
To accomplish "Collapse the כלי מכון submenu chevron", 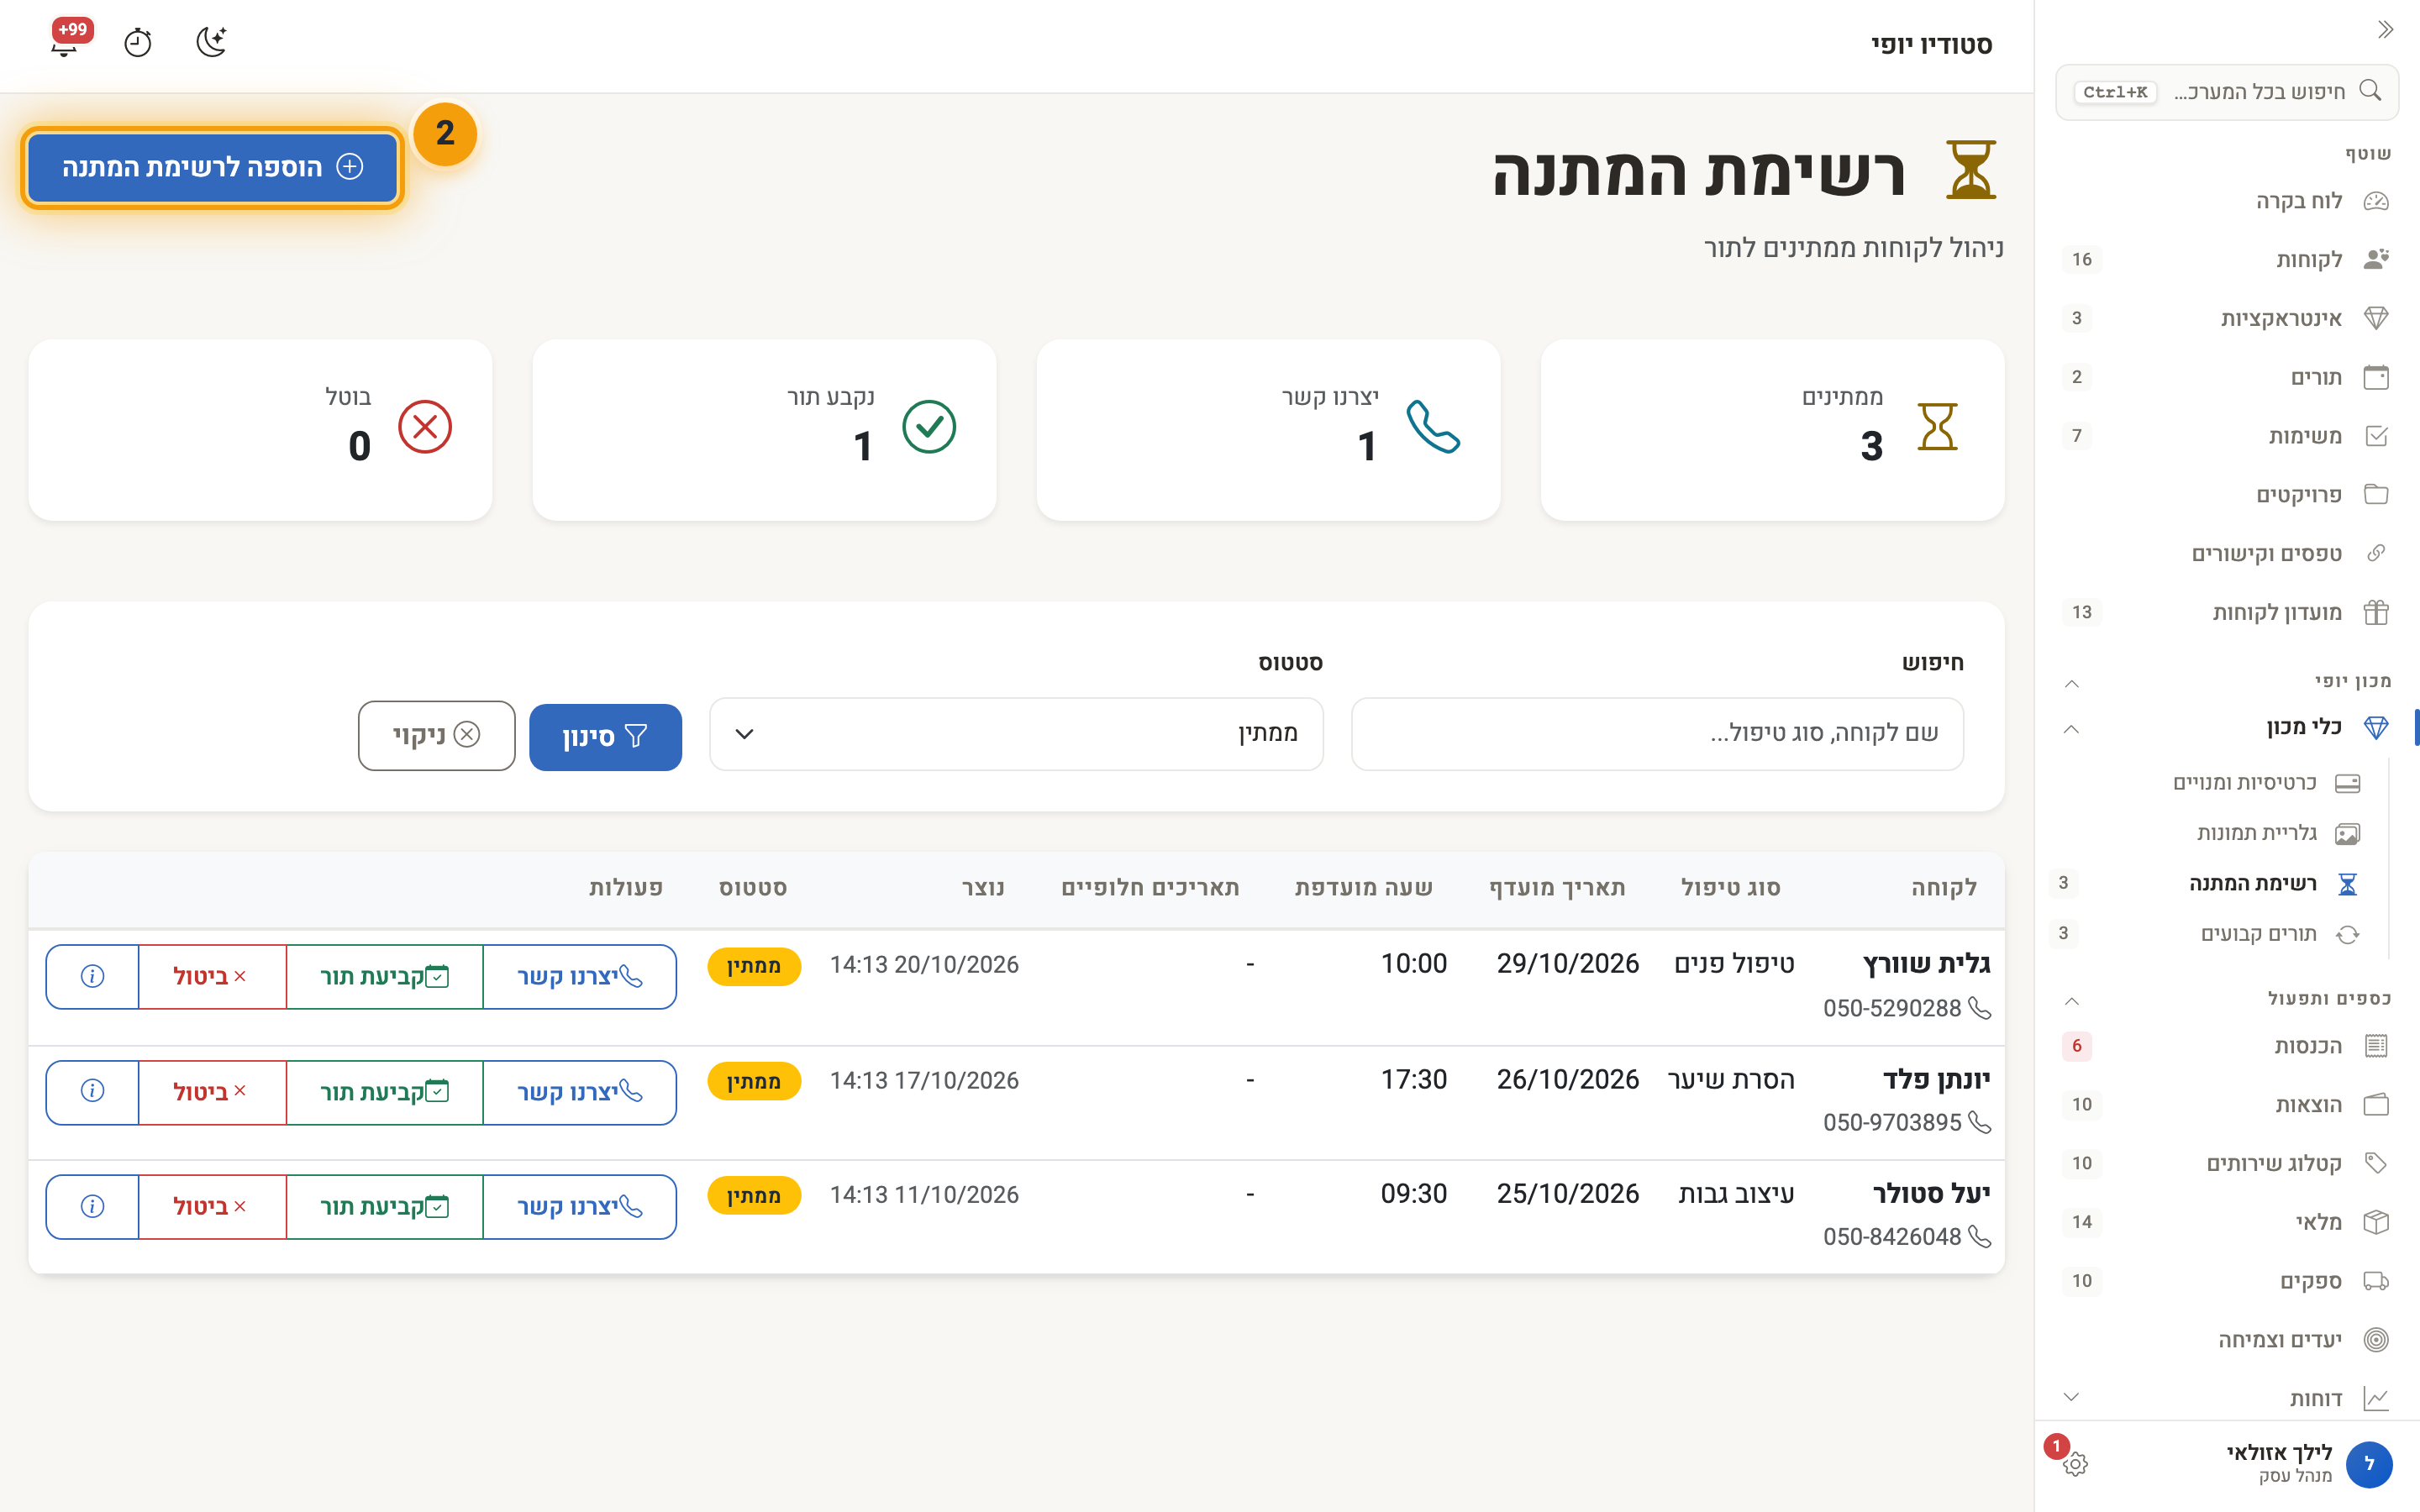I will pyautogui.click(x=2072, y=729).
